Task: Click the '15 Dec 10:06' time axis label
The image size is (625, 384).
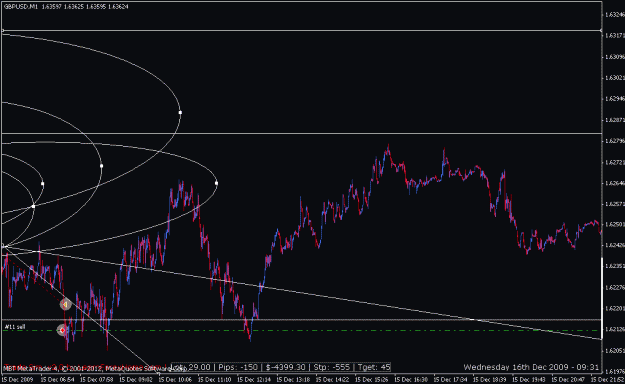Action: click(x=175, y=379)
